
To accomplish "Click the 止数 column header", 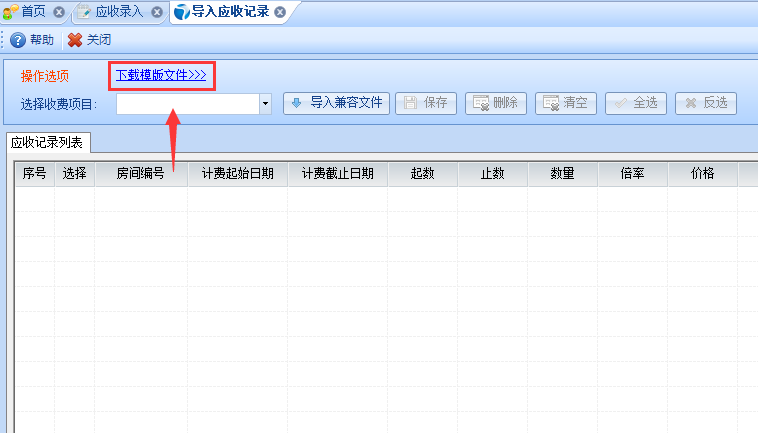I will point(493,173).
